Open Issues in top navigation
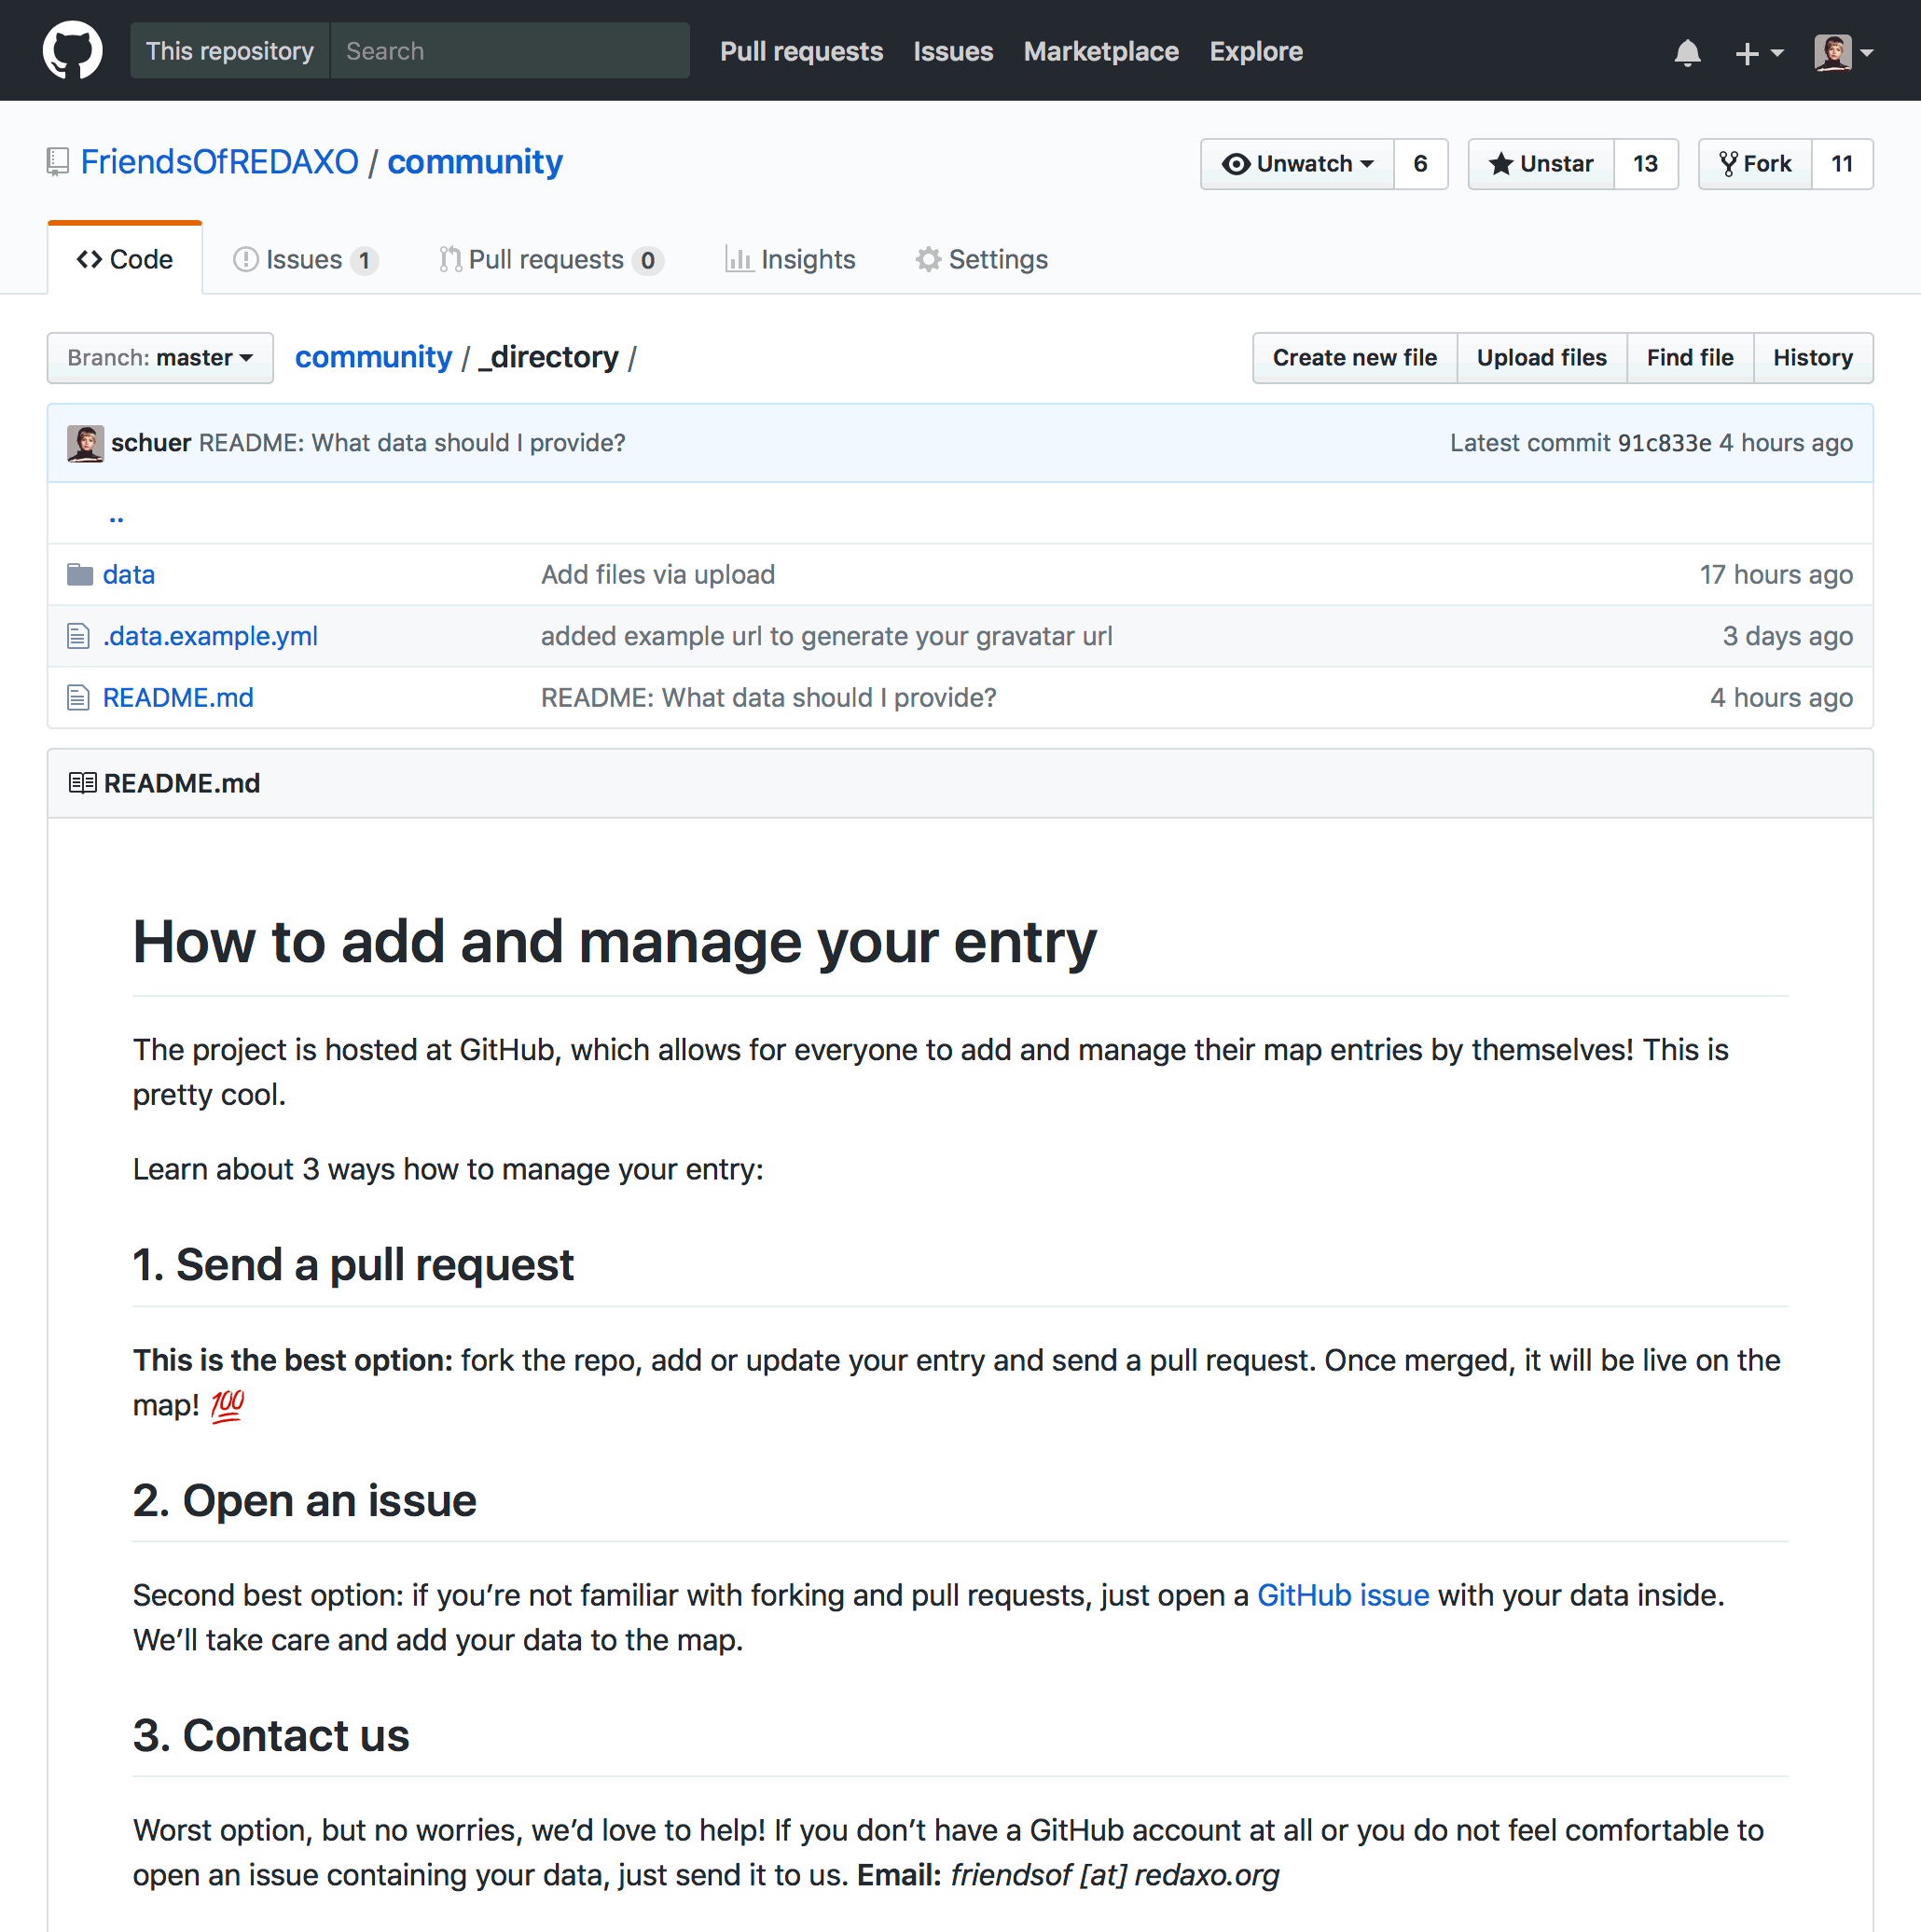The height and width of the screenshot is (1932, 1921). pos(953,51)
